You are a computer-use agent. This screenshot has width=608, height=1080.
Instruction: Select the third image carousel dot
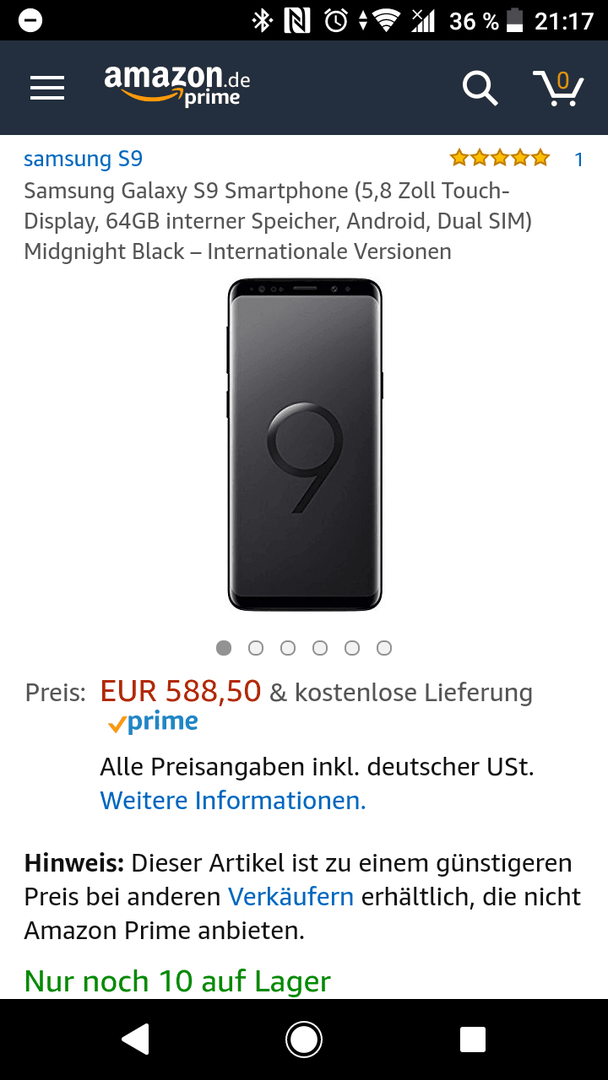[288, 648]
